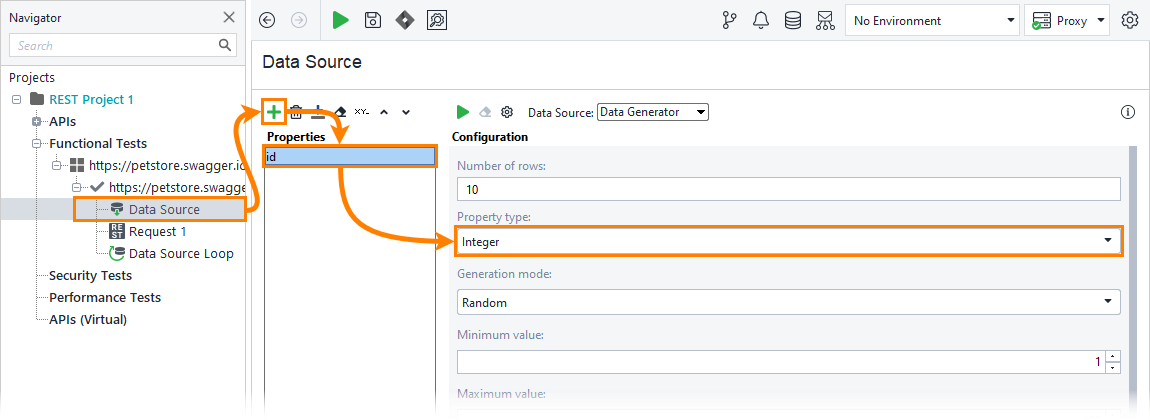The height and width of the screenshot is (420, 1150).
Task: Click the search magnifier in the Navigator
Action: [225, 45]
